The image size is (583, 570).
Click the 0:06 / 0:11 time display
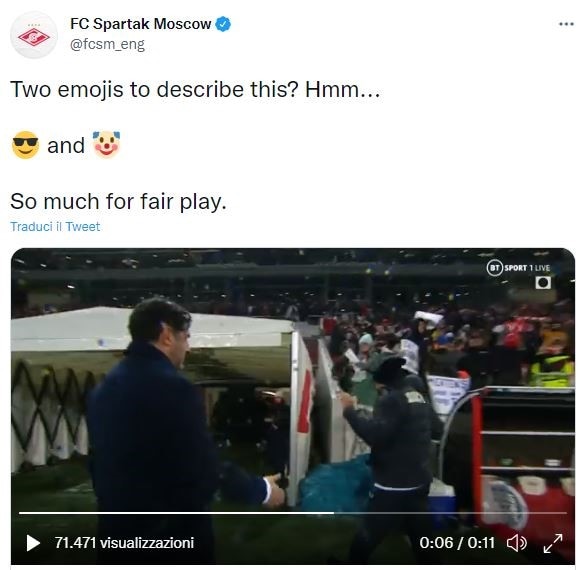457,543
